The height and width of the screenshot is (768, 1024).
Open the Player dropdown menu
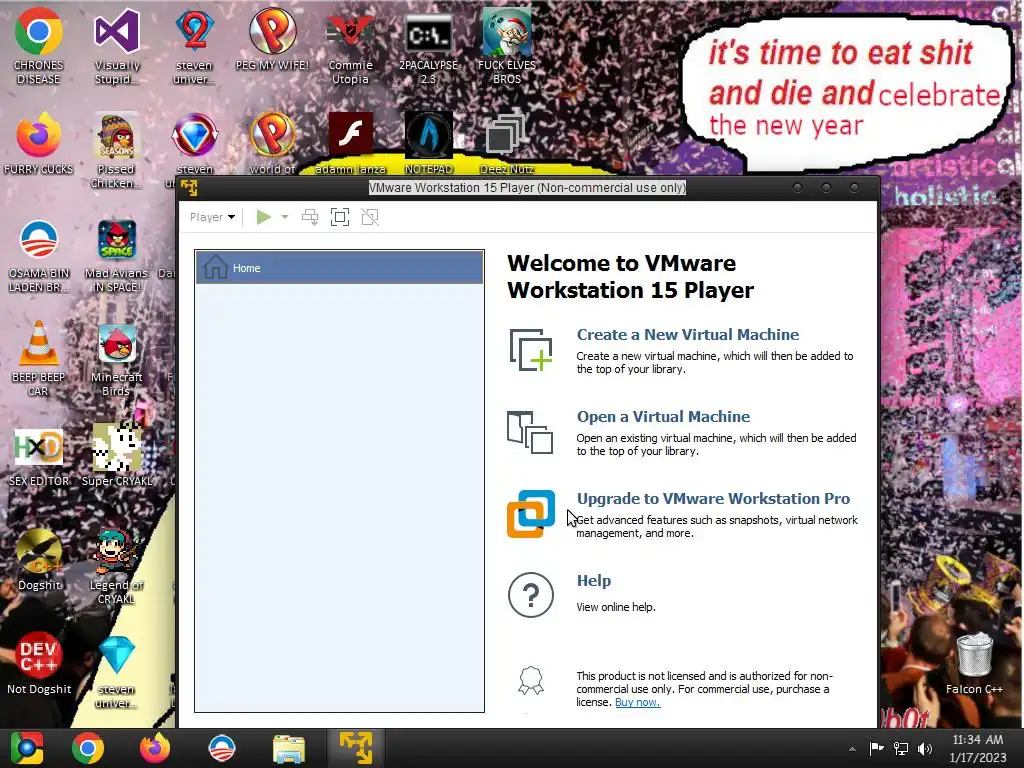coord(212,217)
